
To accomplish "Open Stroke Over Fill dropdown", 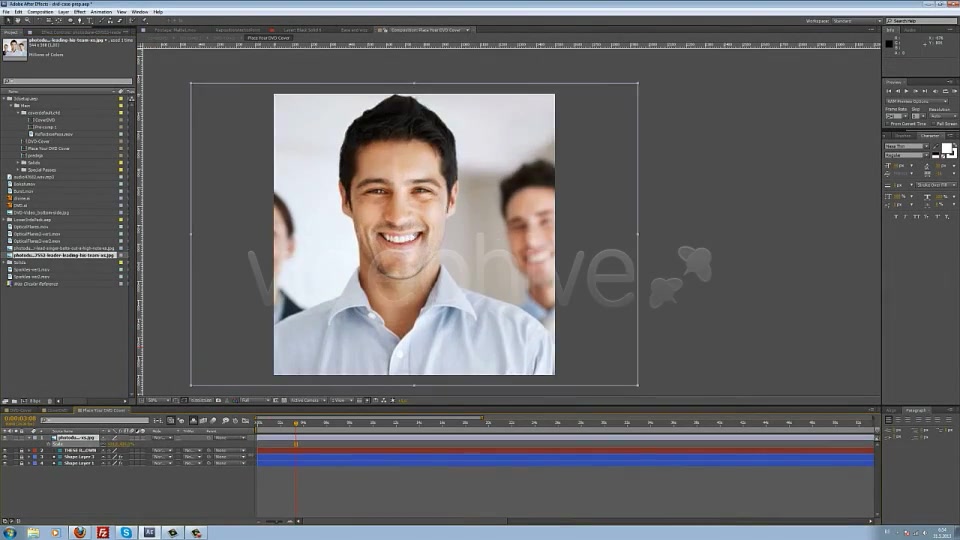I will (x=936, y=185).
